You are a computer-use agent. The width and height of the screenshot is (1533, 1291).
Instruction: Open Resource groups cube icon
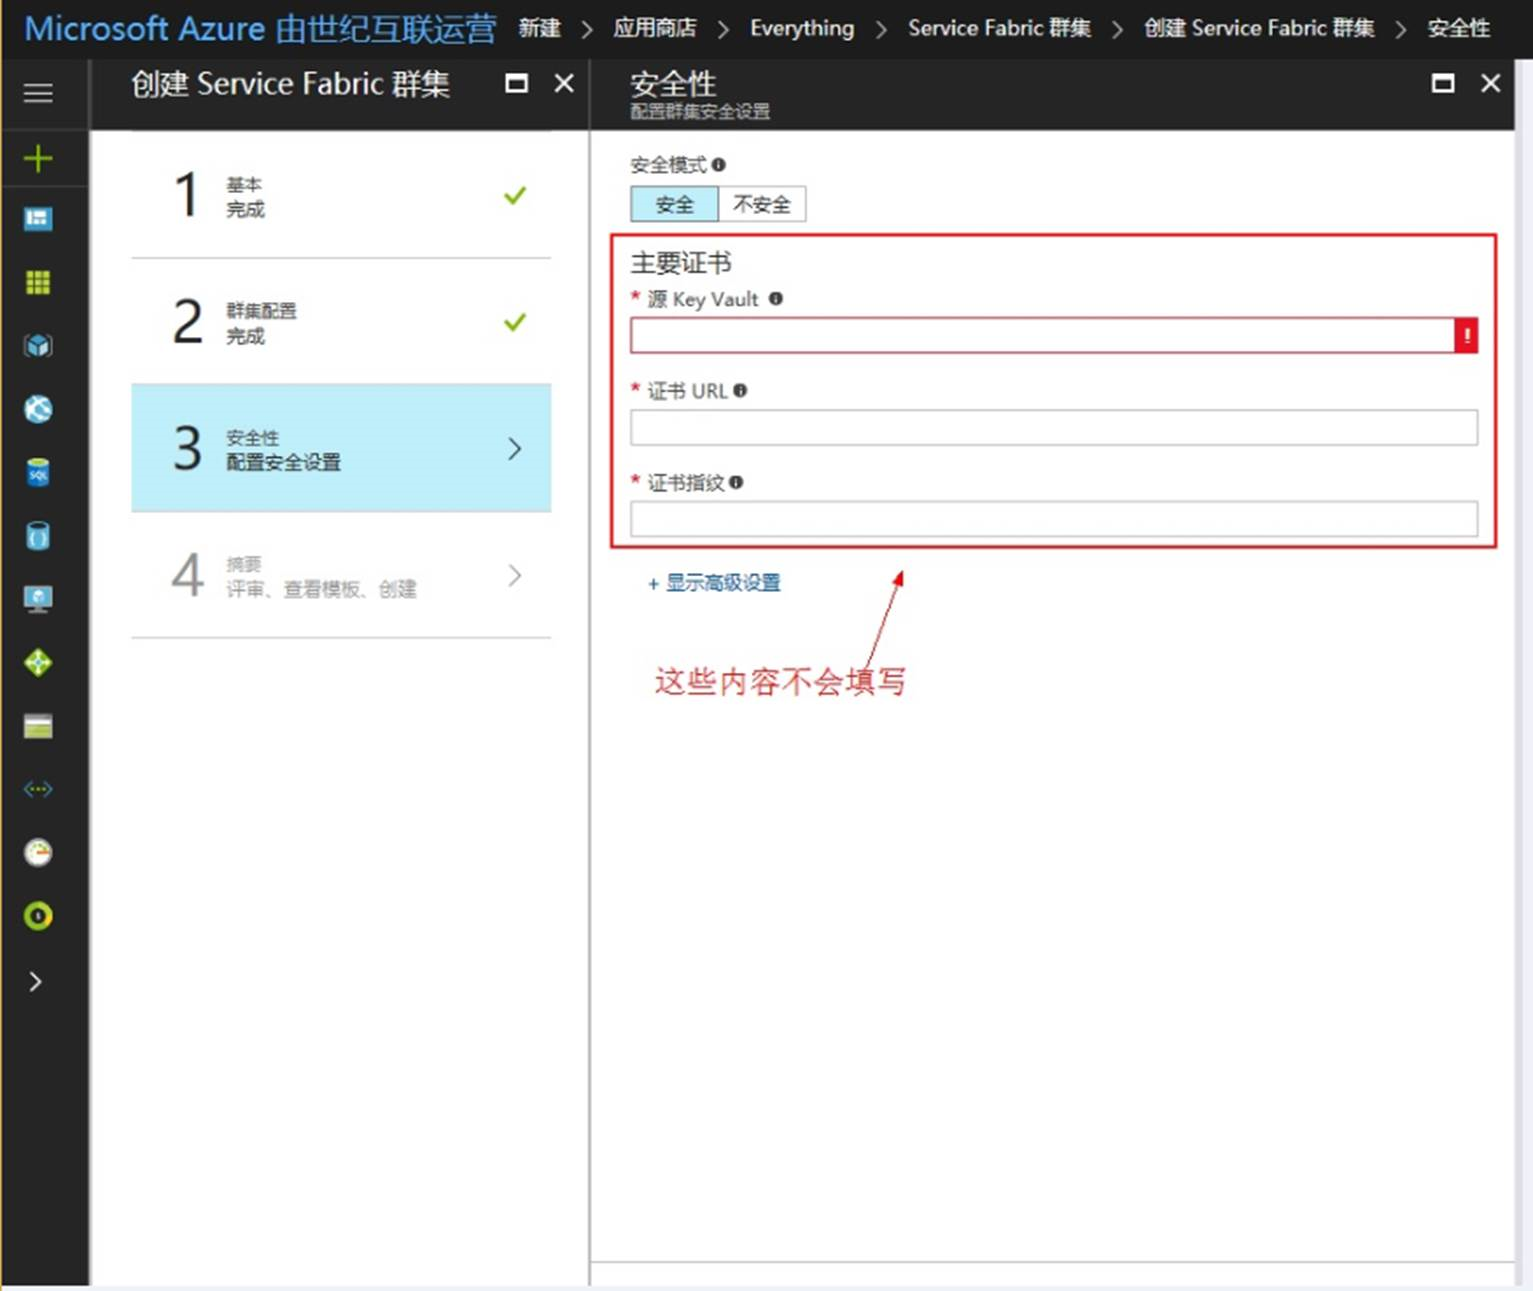click(38, 346)
